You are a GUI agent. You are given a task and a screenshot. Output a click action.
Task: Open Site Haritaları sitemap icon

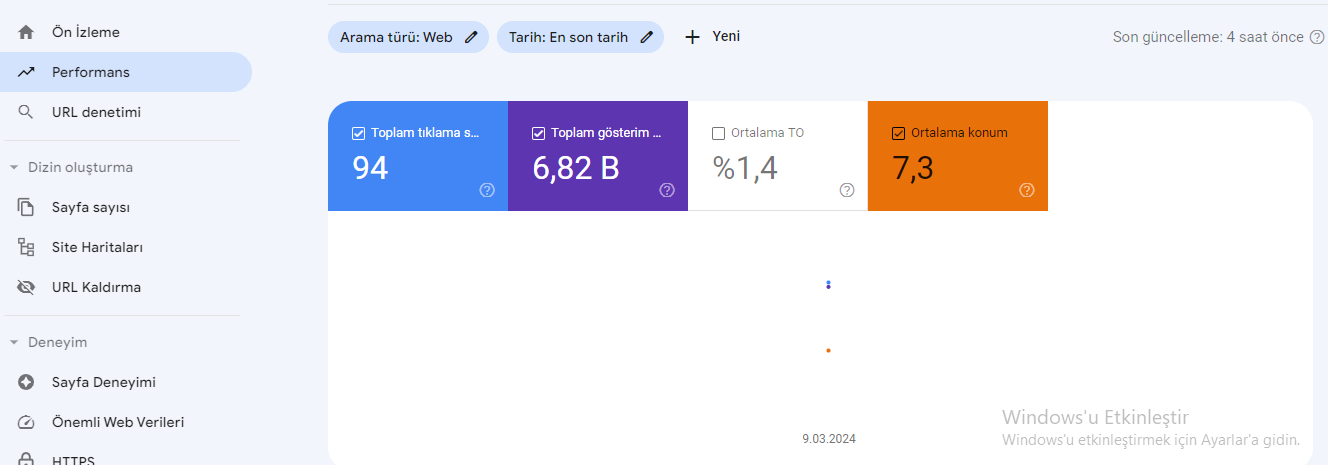[26, 247]
